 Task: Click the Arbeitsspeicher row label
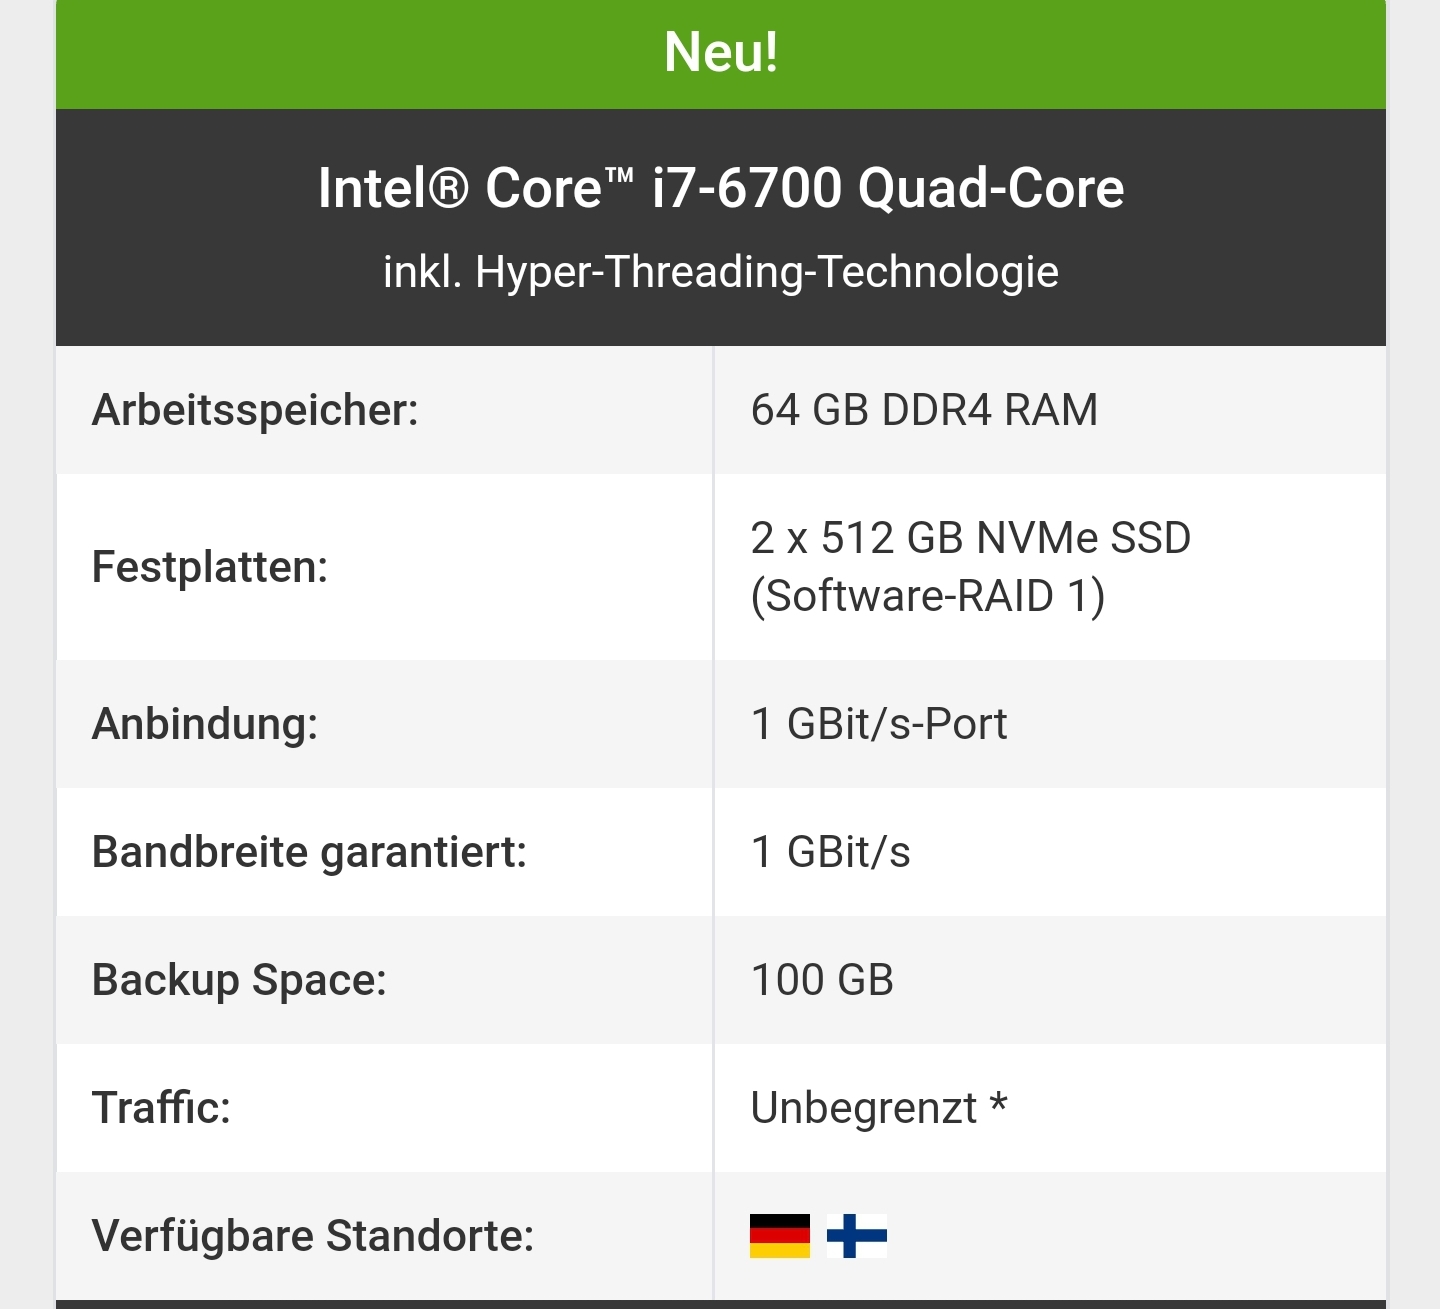[255, 410]
